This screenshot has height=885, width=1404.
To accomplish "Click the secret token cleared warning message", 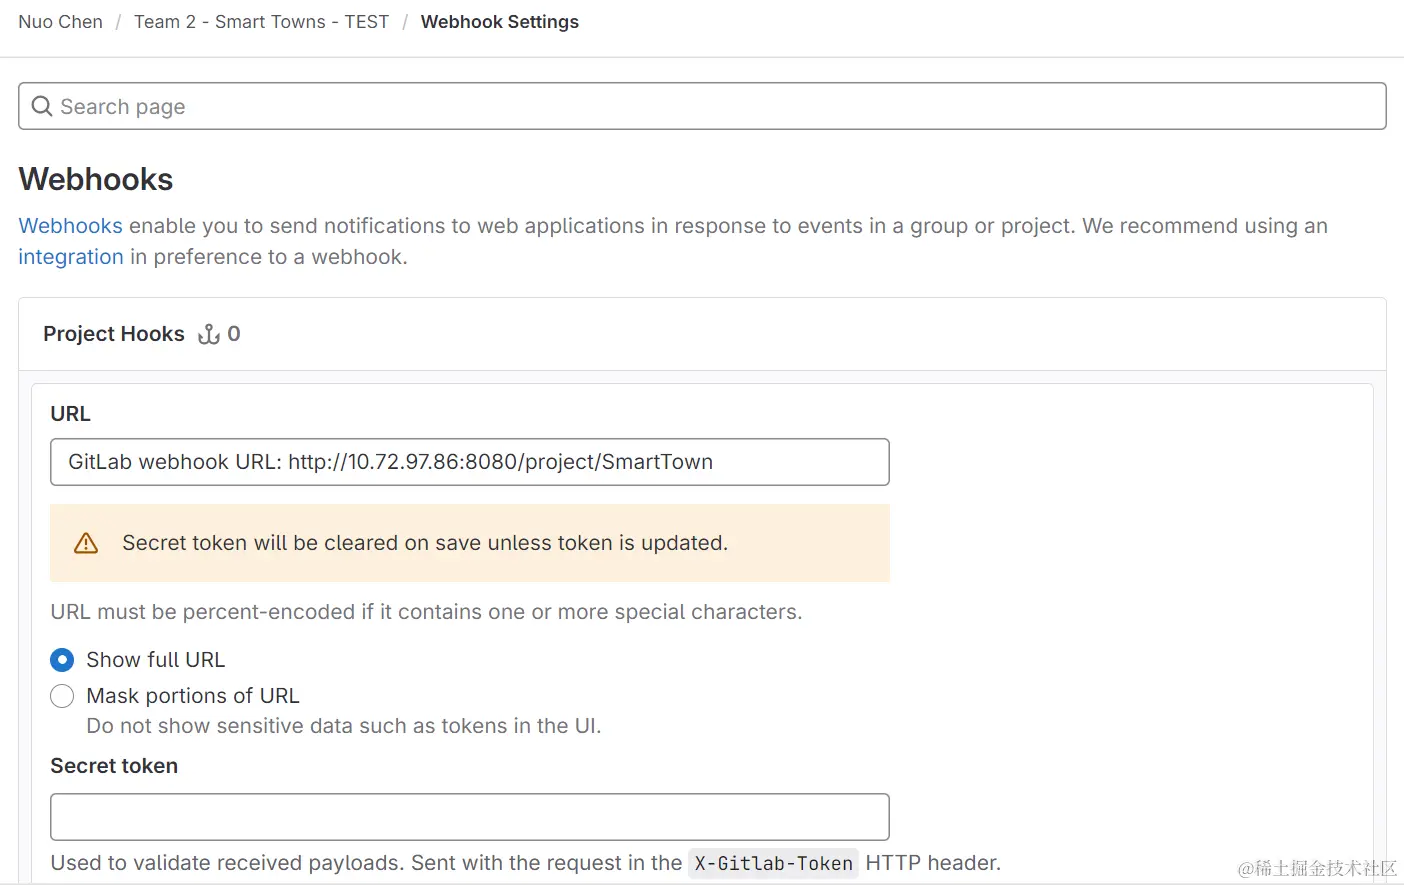I will tap(425, 543).
